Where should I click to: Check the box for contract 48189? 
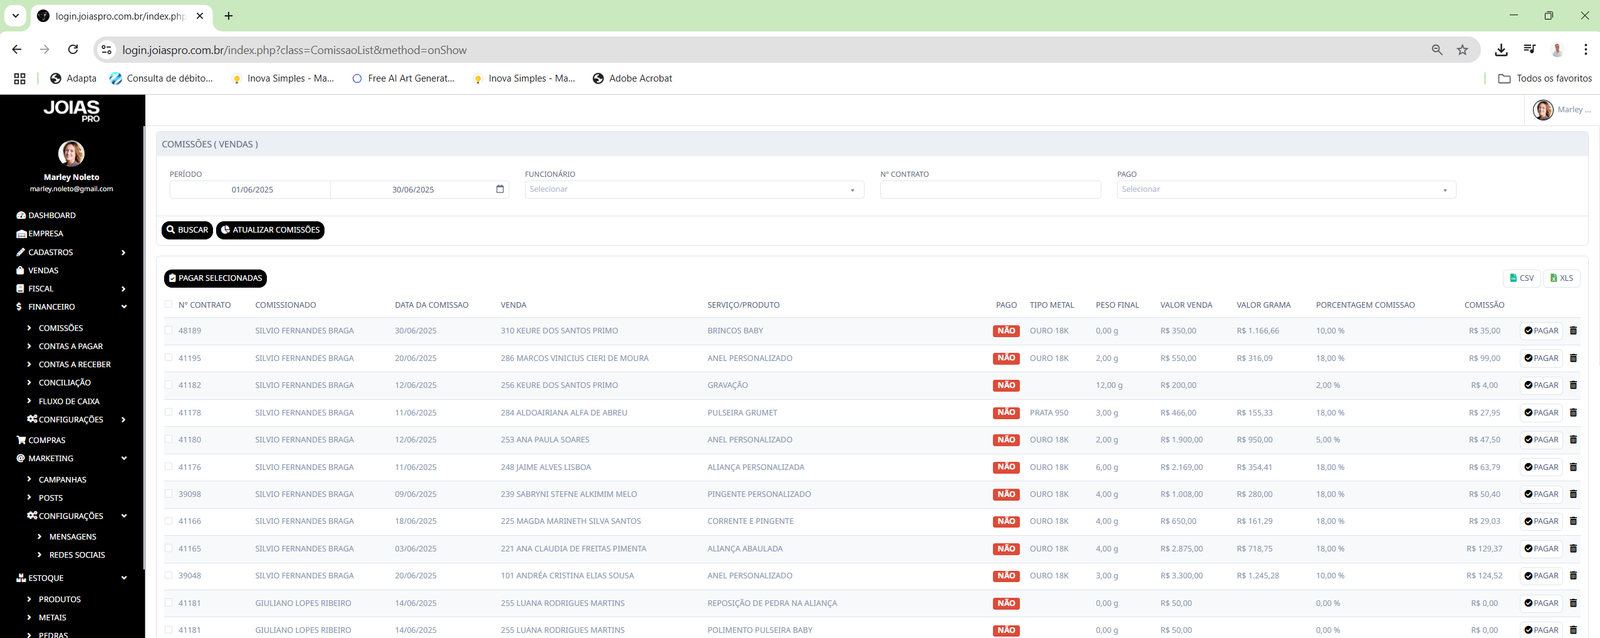(169, 331)
